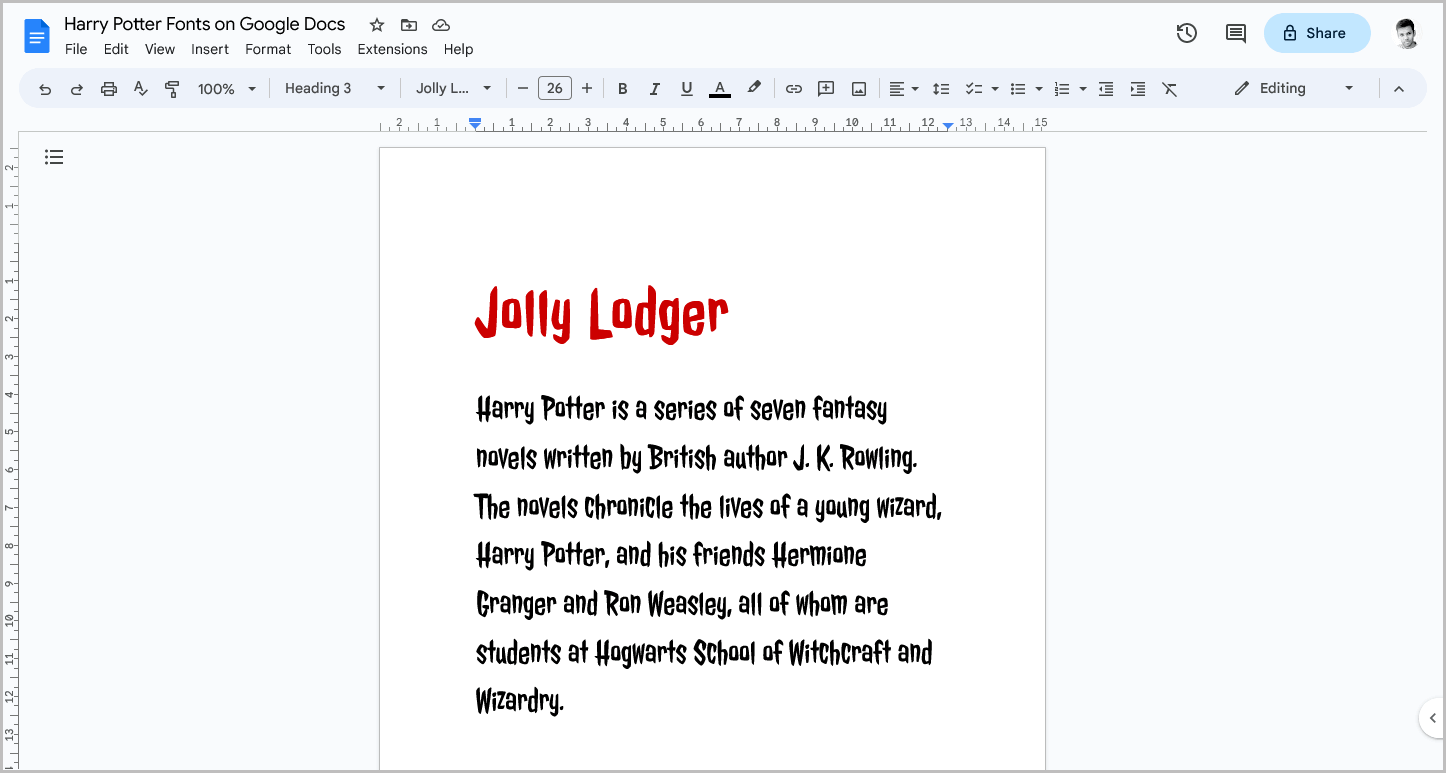Insert an image
This screenshot has height=773, width=1446.
pos(858,88)
